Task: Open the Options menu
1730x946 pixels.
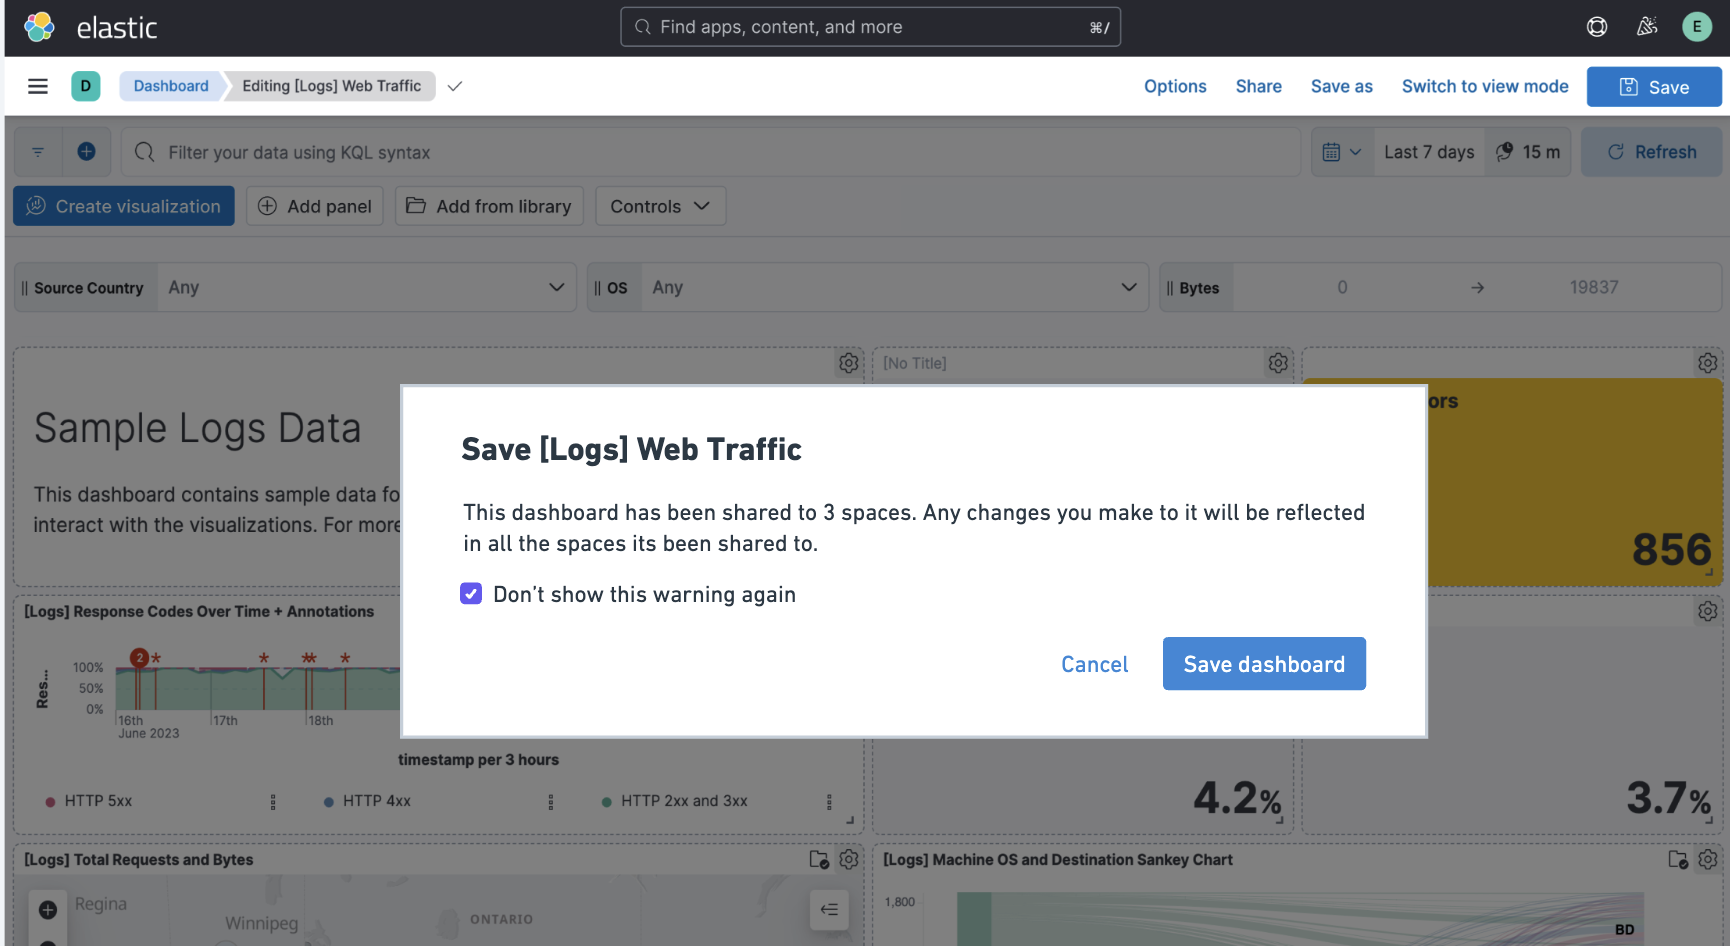Action: [1175, 87]
